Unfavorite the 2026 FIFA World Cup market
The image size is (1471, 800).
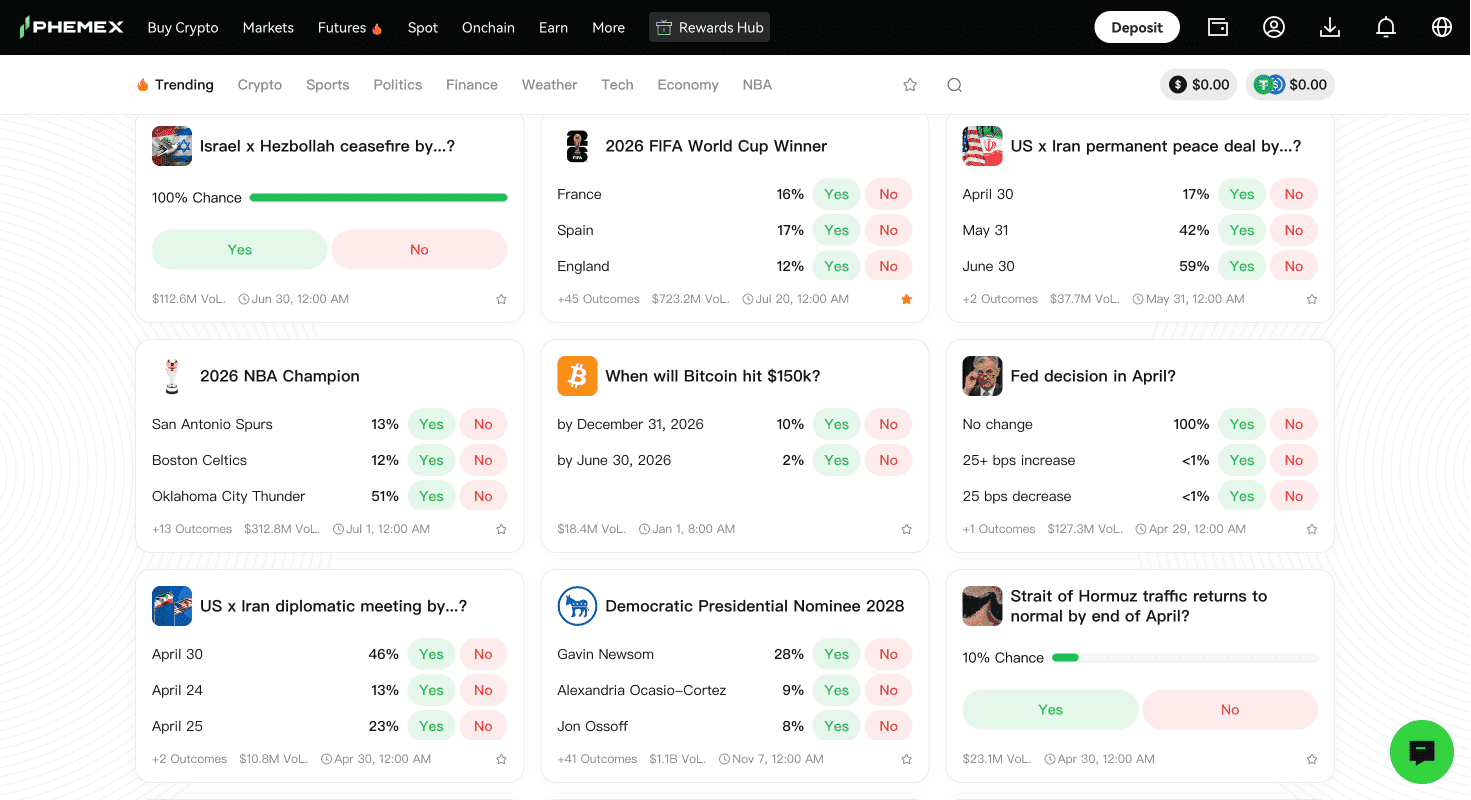coord(906,299)
